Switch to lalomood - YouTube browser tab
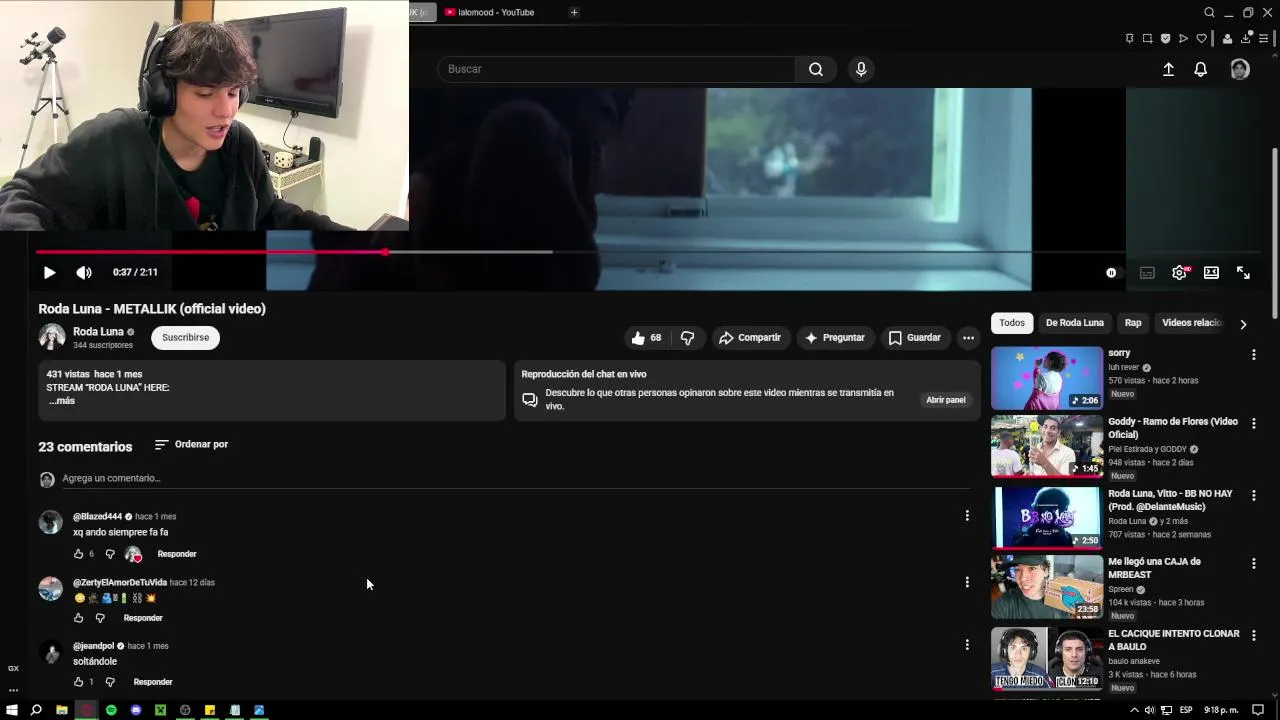Image resolution: width=1280 pixels, height=720 pixels. click(x=497, y=12)
